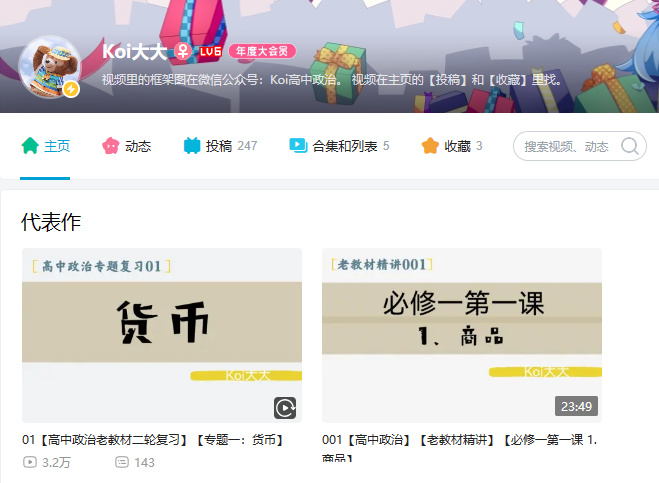Click the blue TV icon for 投稿
Screen dimensions: 659x483
(192, 146)
